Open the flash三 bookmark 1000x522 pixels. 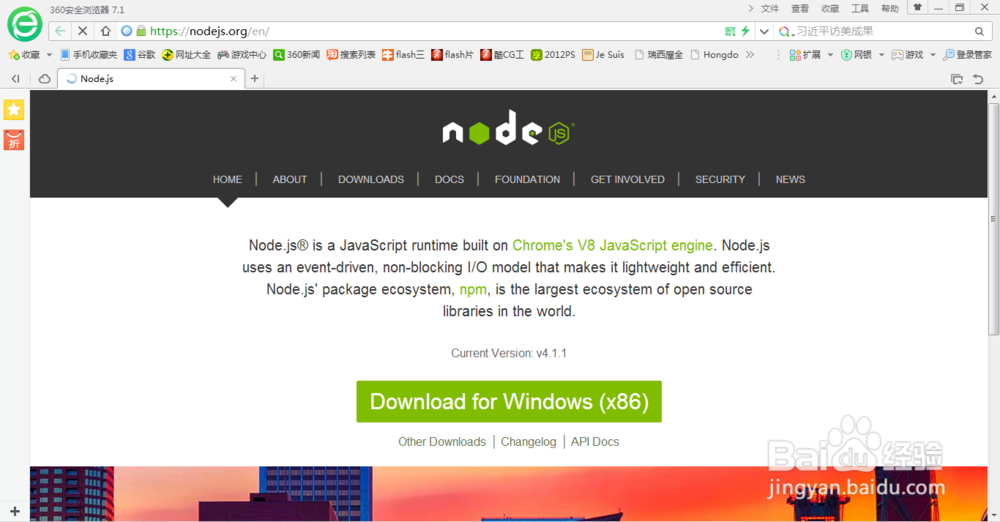coord(403,55)
